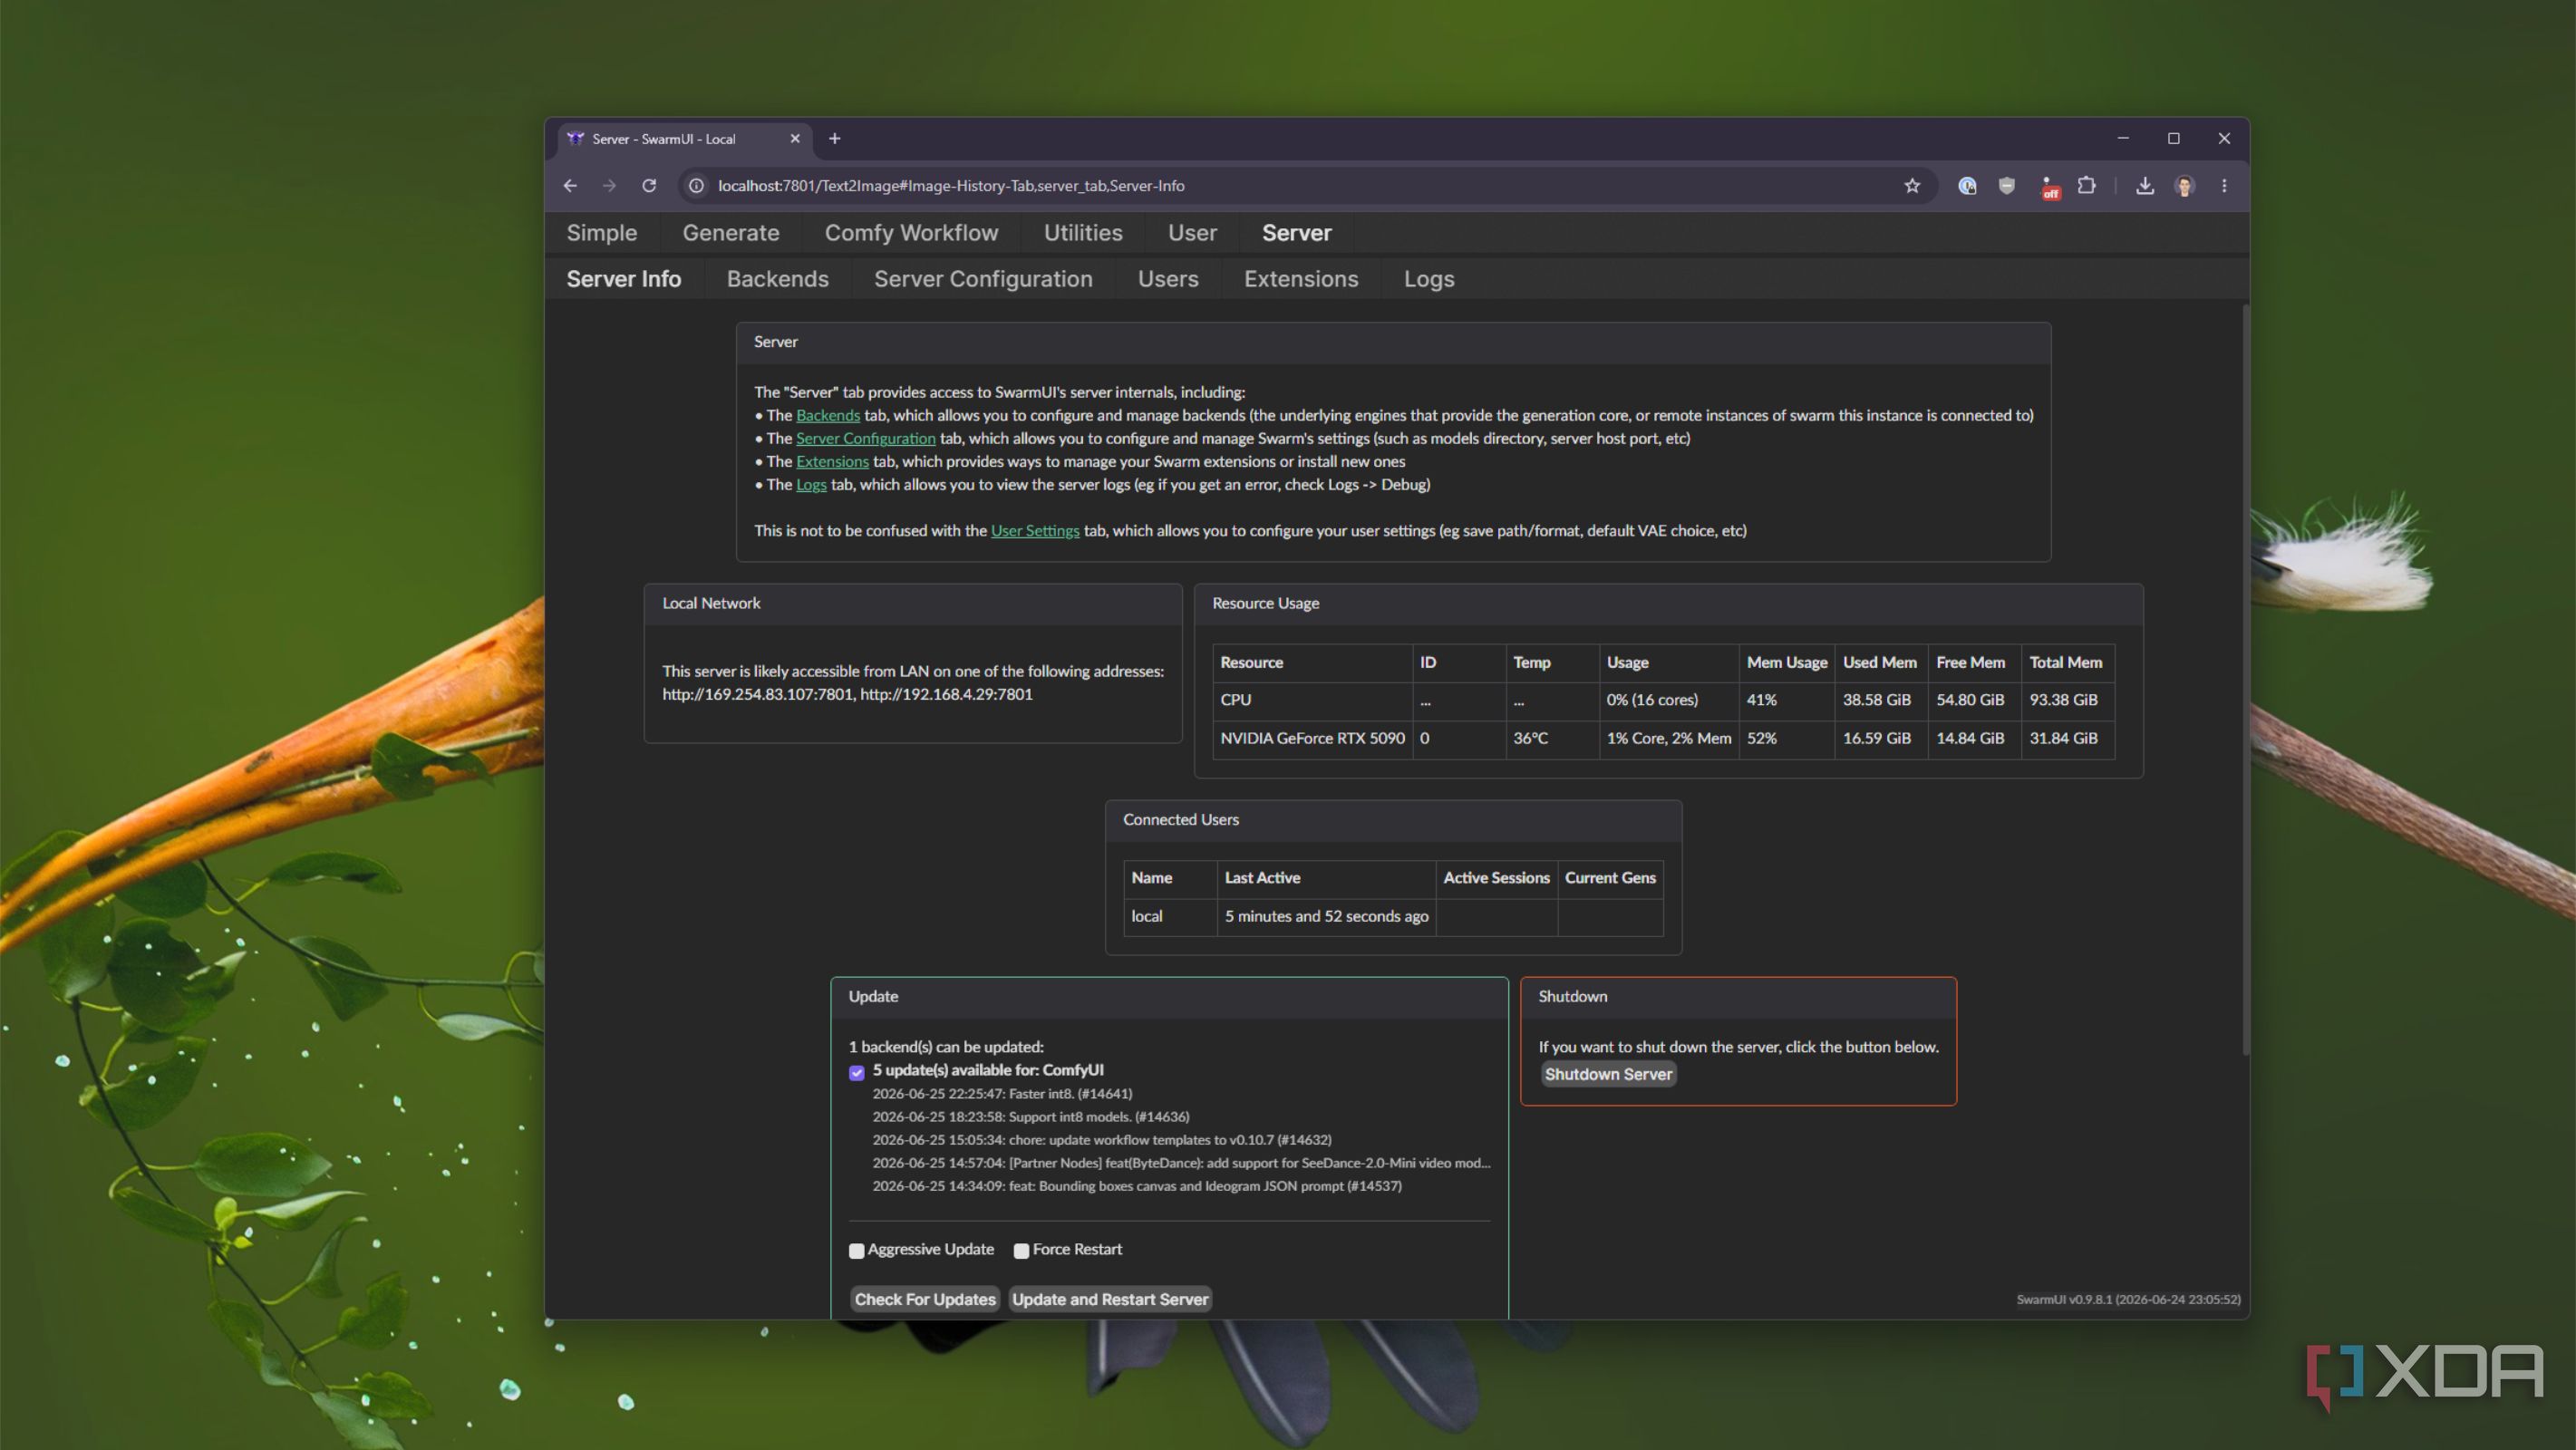Open the Logs sub-tab
Viewport: 2576px width, 1450px height.
(1429, 279)
